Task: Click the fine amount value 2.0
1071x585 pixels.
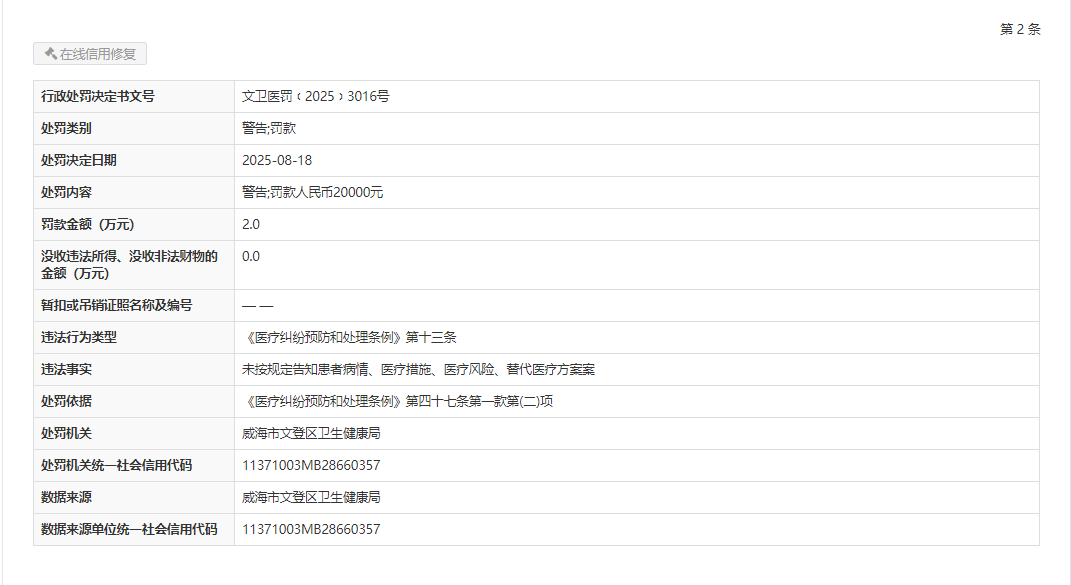Action: (x=251, y=224)
